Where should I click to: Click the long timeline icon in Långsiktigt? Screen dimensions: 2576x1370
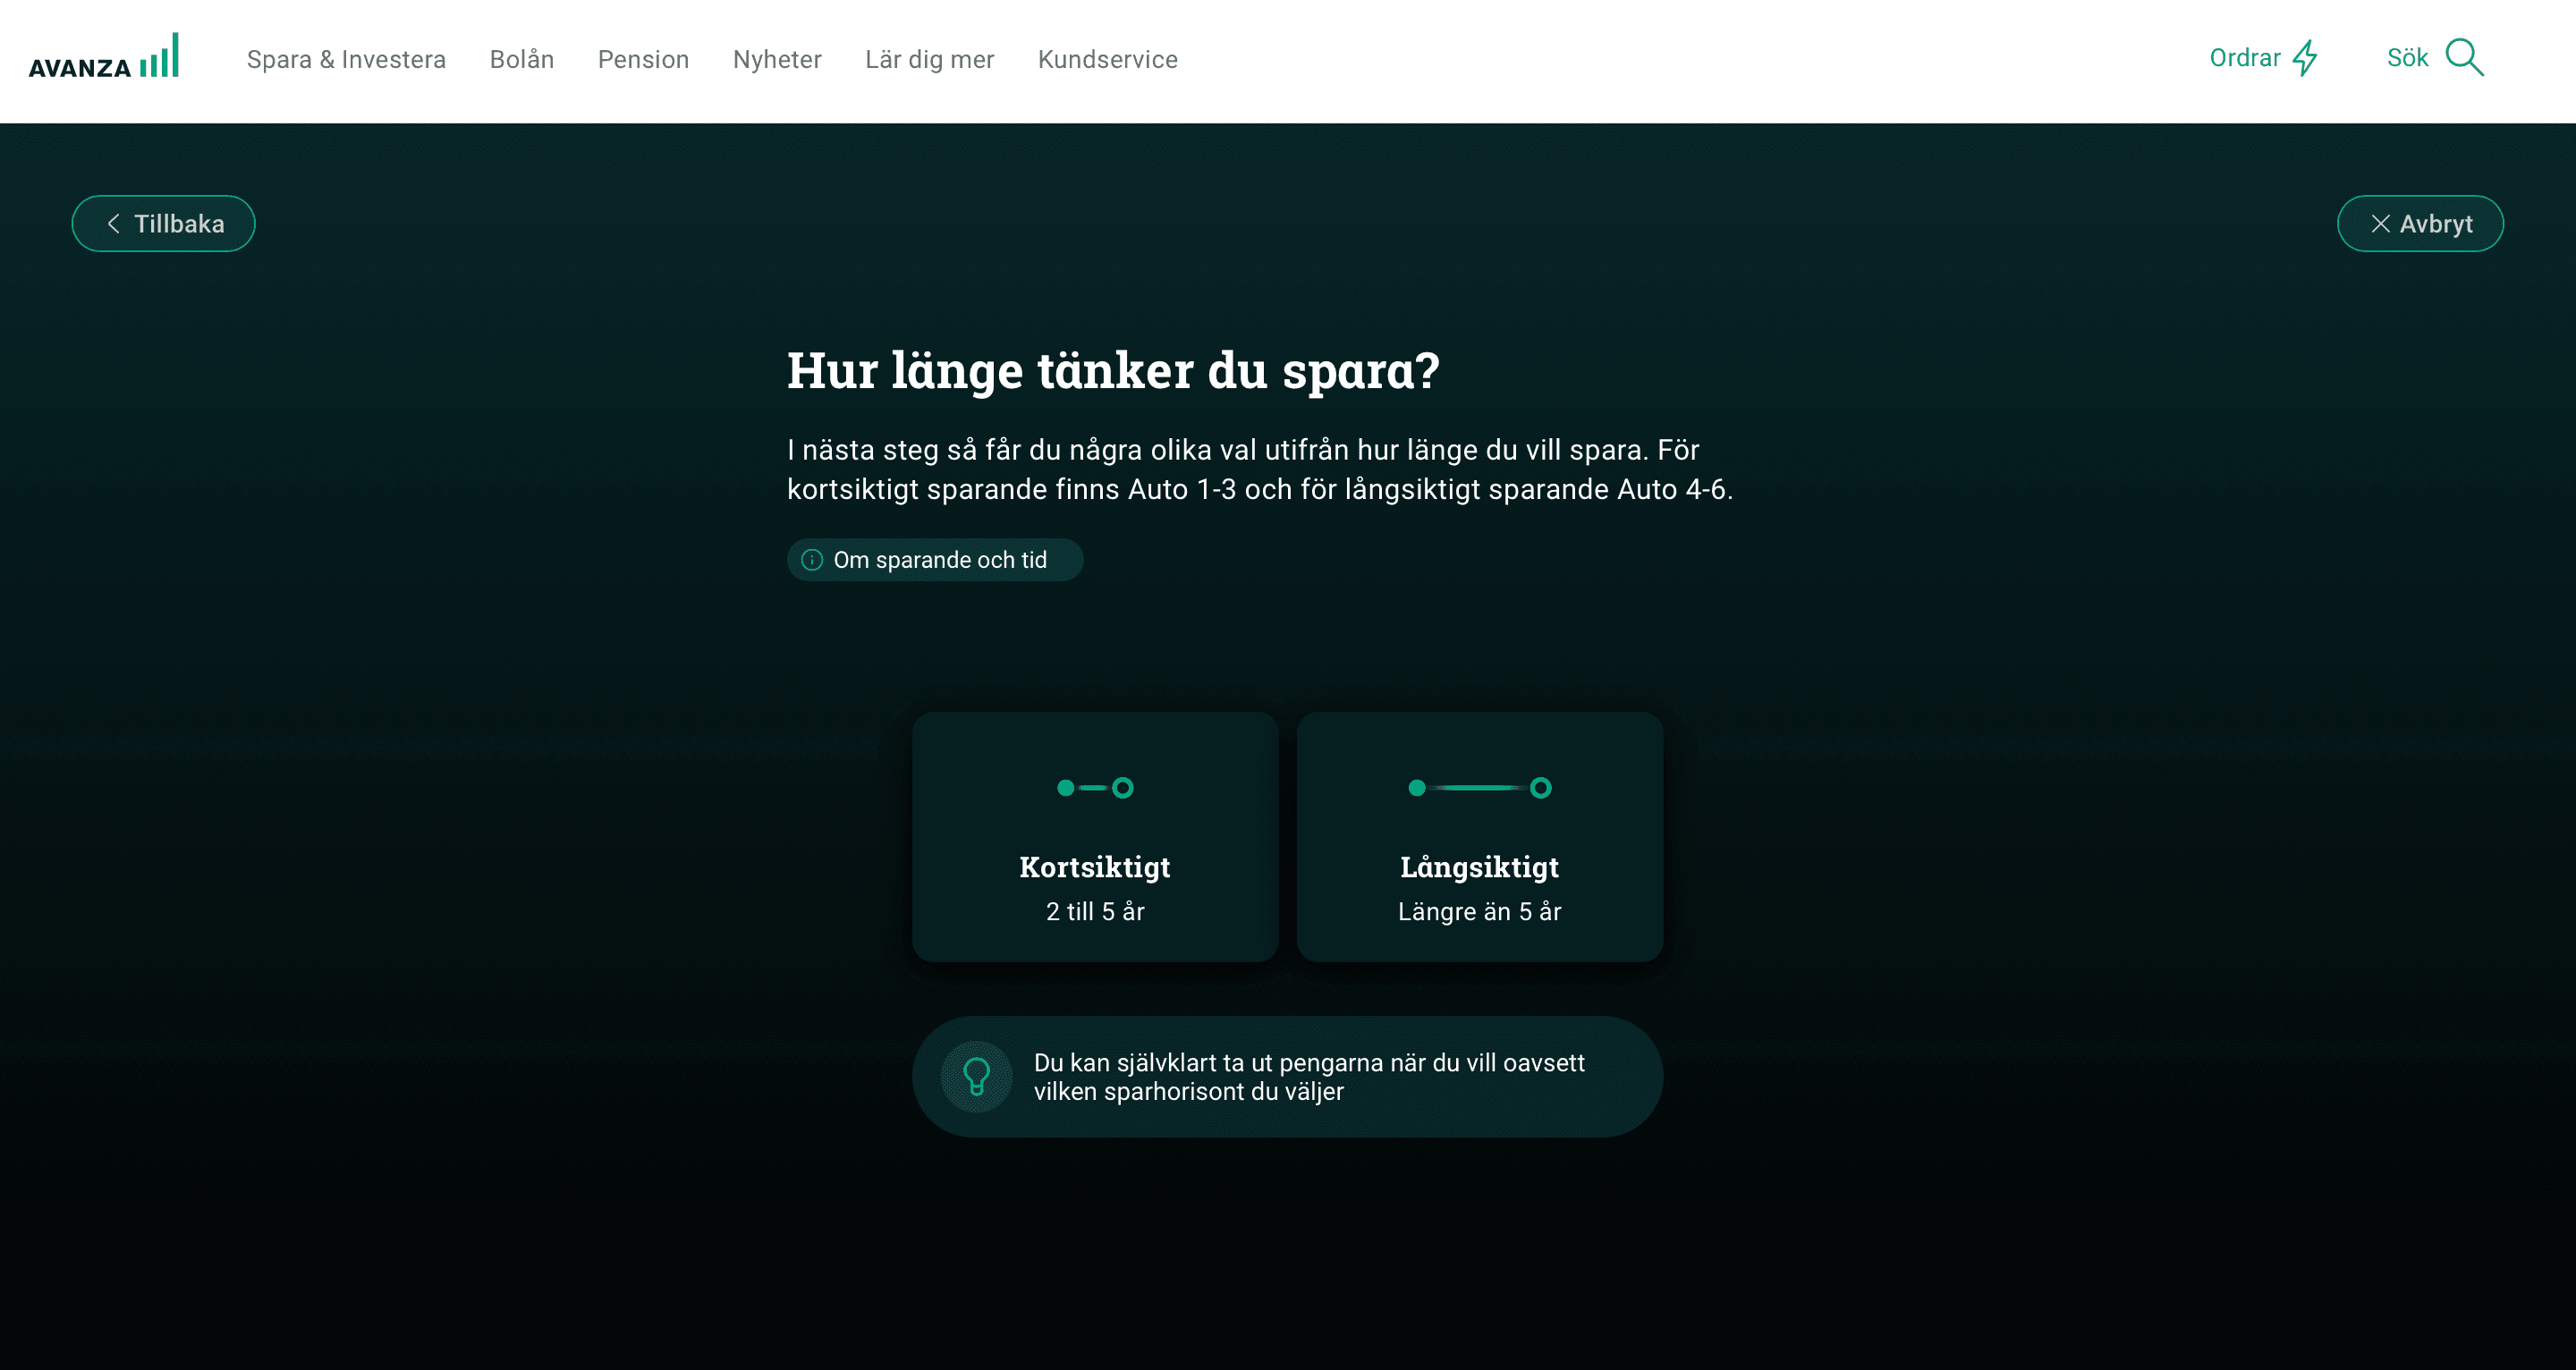pos(1479,788)
